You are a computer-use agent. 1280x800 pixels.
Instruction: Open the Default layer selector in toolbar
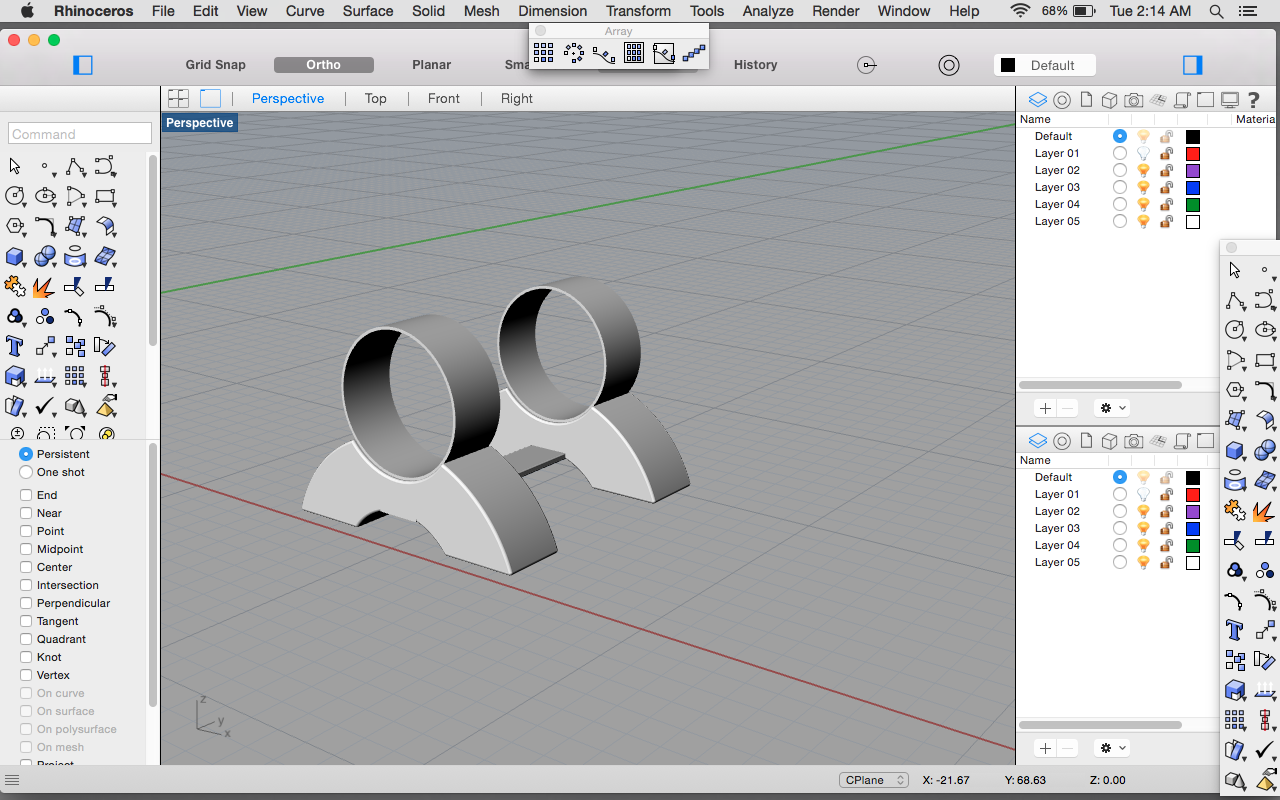[x=1044, y=65]
